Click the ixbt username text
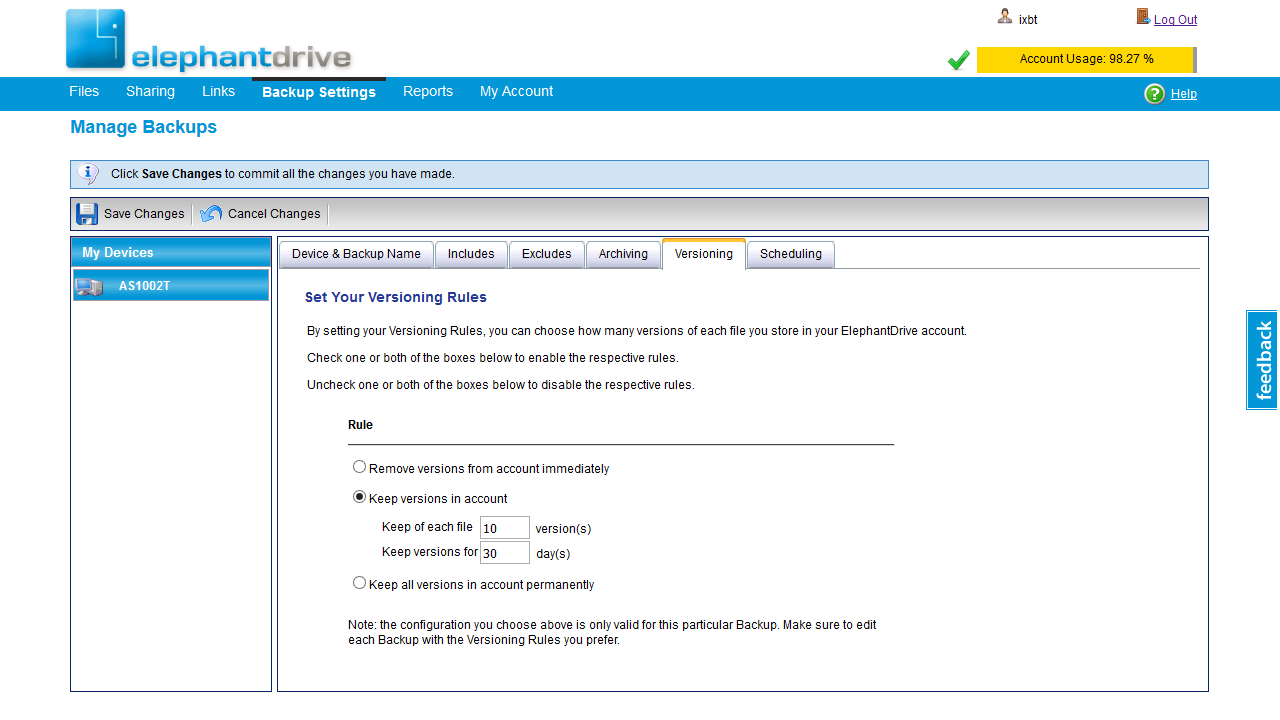 1028,20
